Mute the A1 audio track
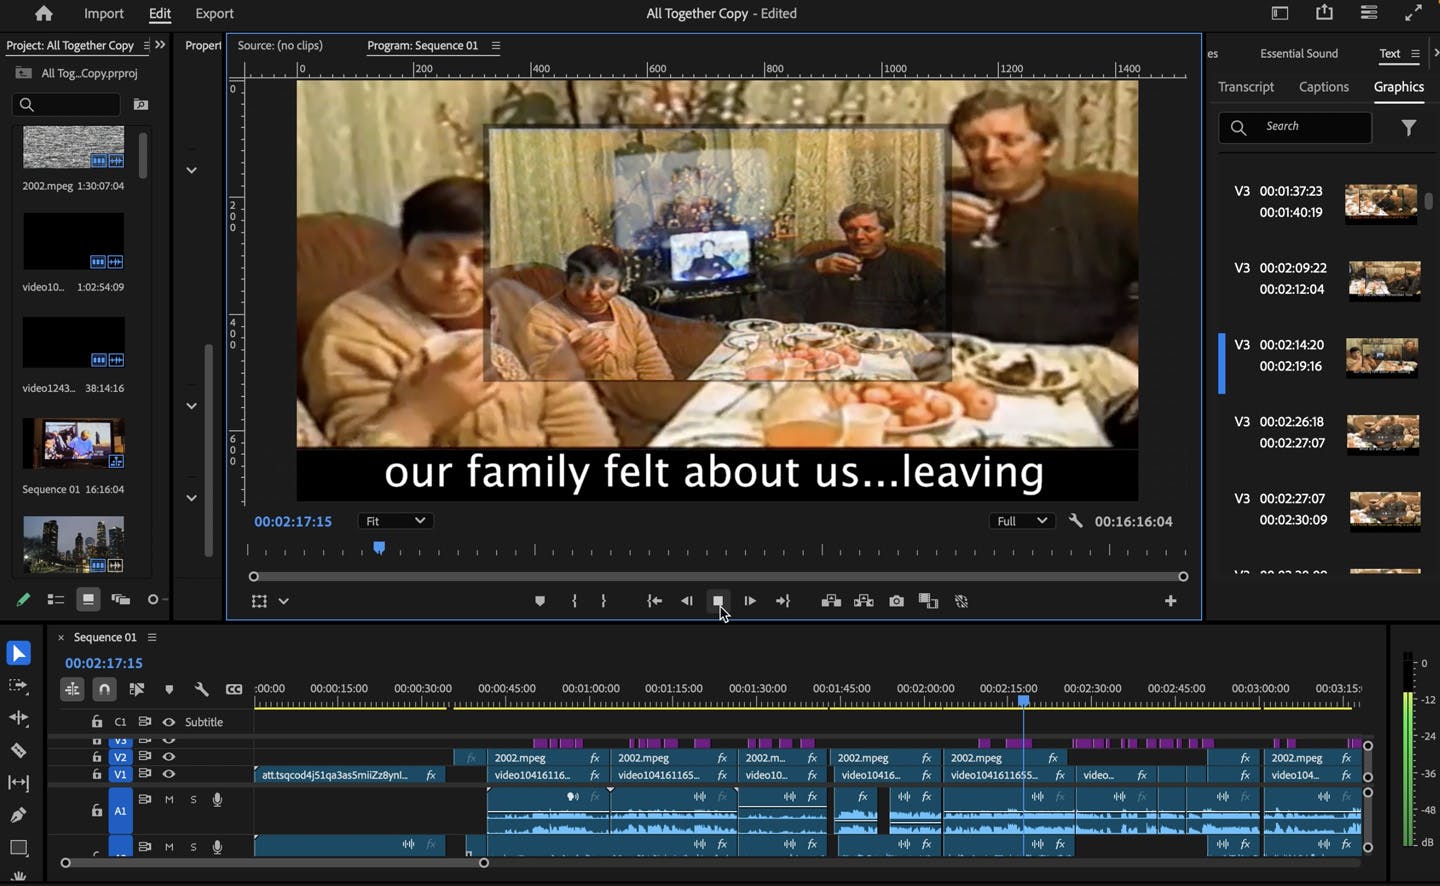 [x=169, y=799]
